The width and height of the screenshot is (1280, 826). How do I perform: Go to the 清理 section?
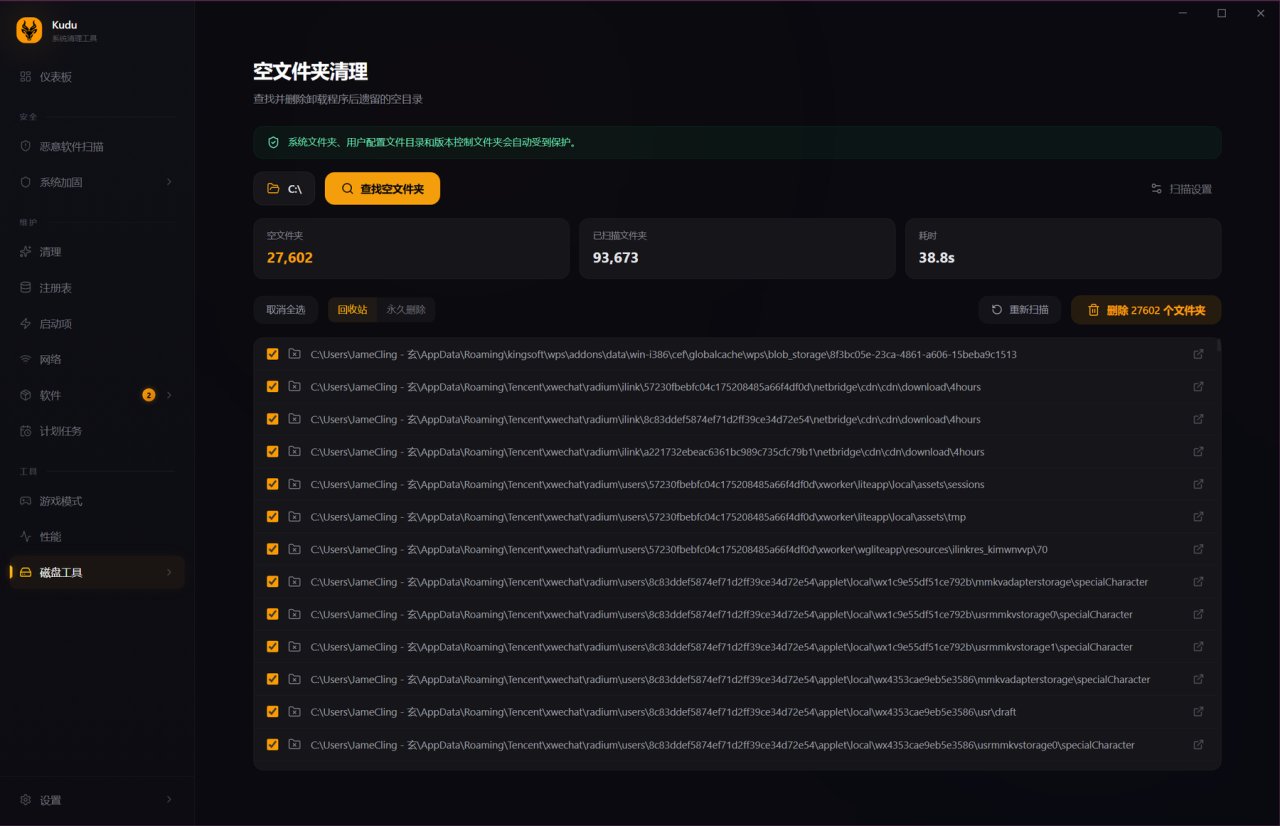96,252
